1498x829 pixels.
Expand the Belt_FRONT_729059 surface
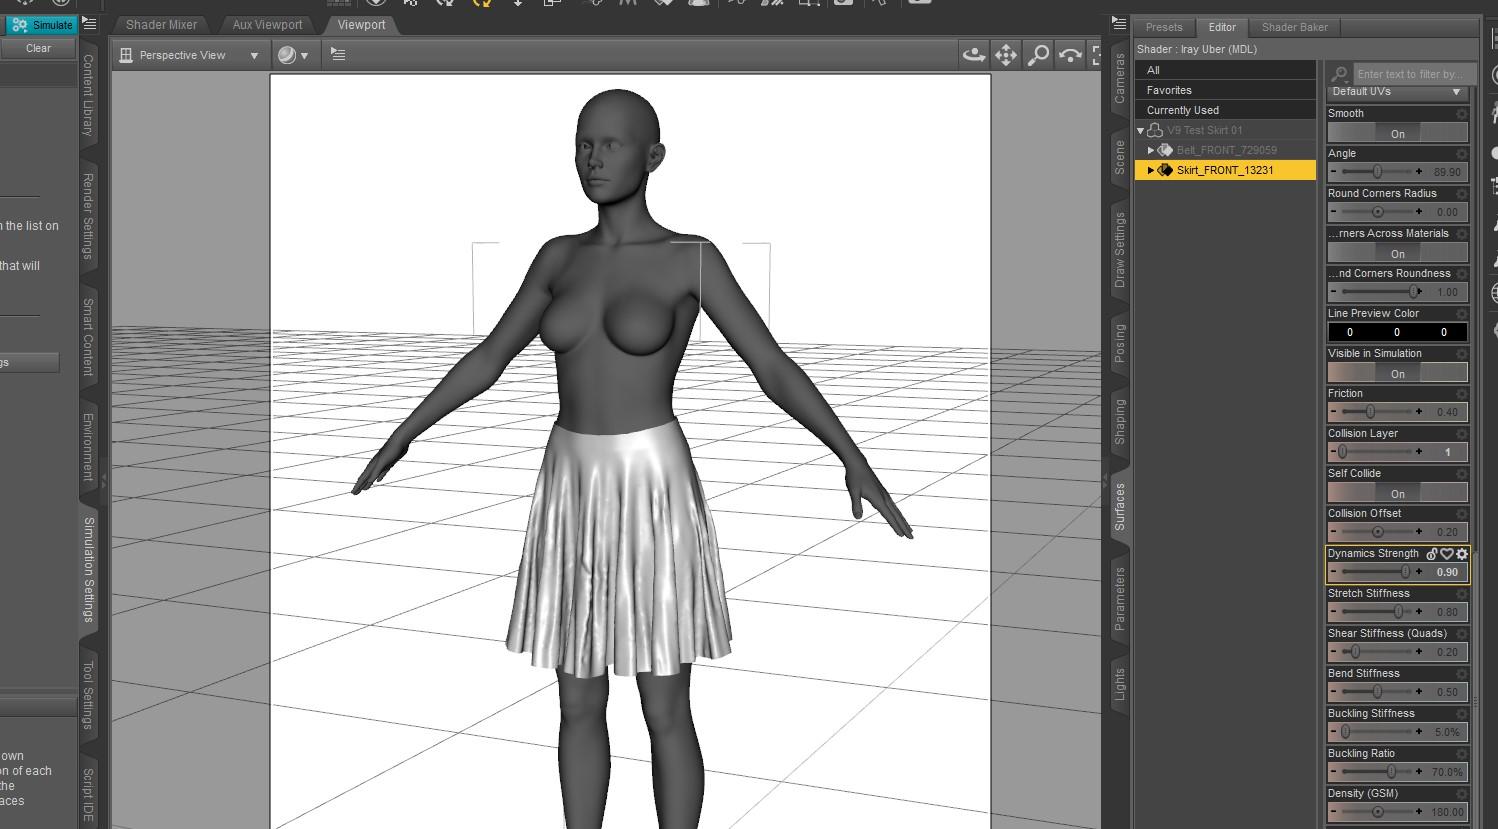click(x=1151, y=151)
